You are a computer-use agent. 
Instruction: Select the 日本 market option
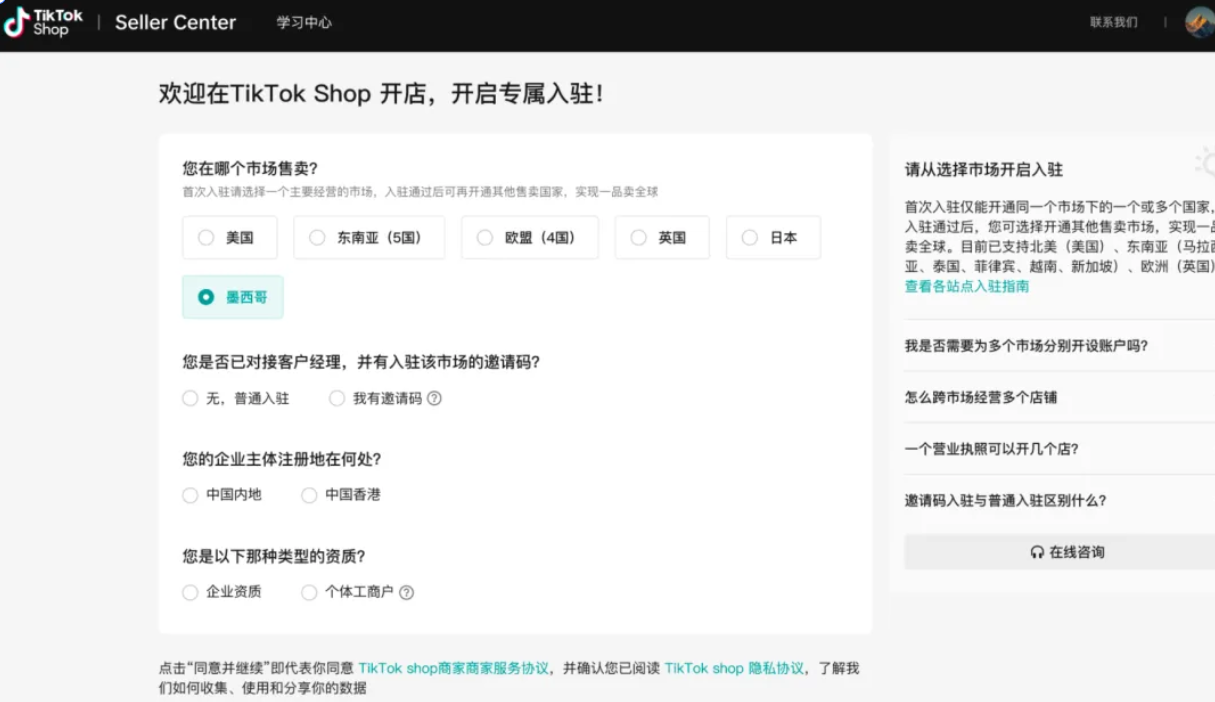click(x=772, y=237)
